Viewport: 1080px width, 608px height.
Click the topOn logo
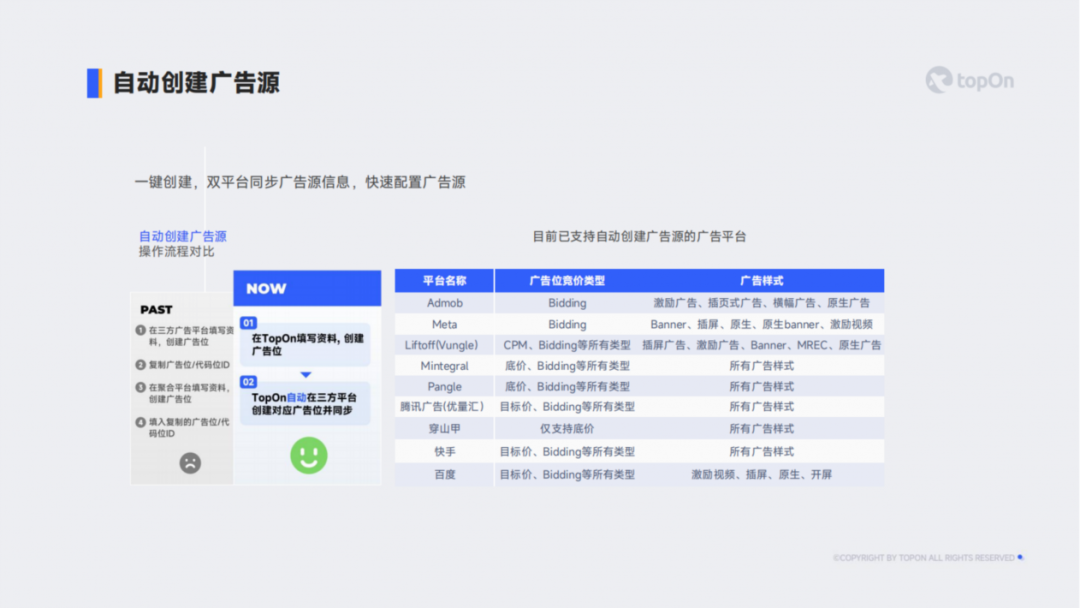[970, 81]
